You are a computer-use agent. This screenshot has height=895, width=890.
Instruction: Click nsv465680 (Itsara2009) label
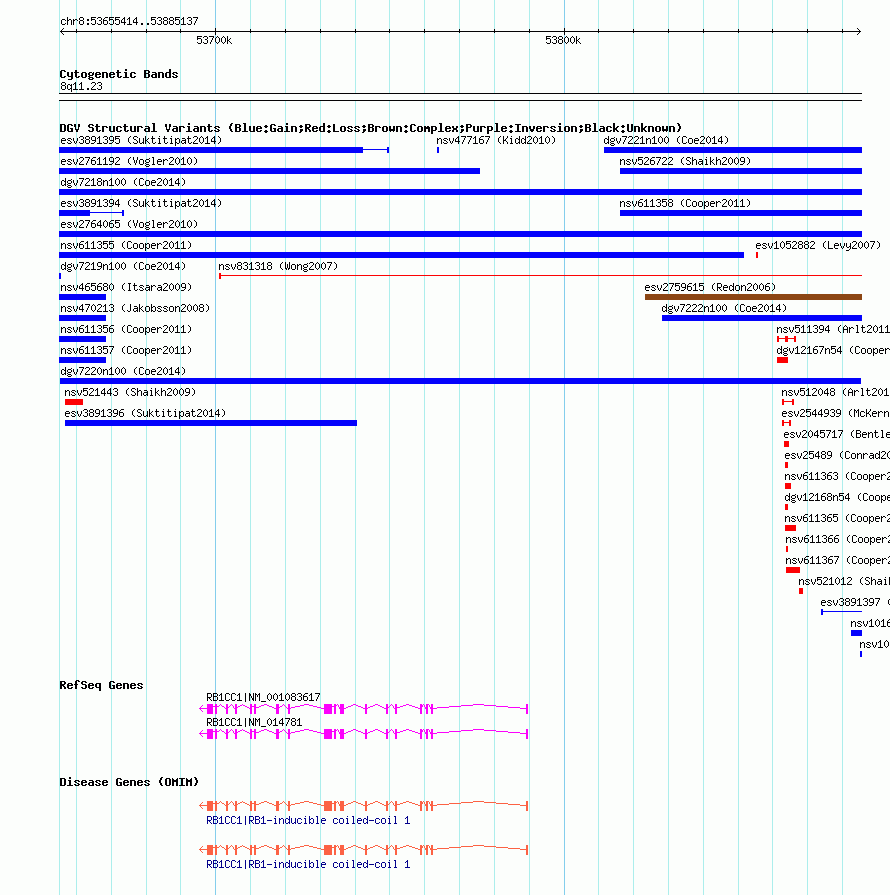pos(126,287)
